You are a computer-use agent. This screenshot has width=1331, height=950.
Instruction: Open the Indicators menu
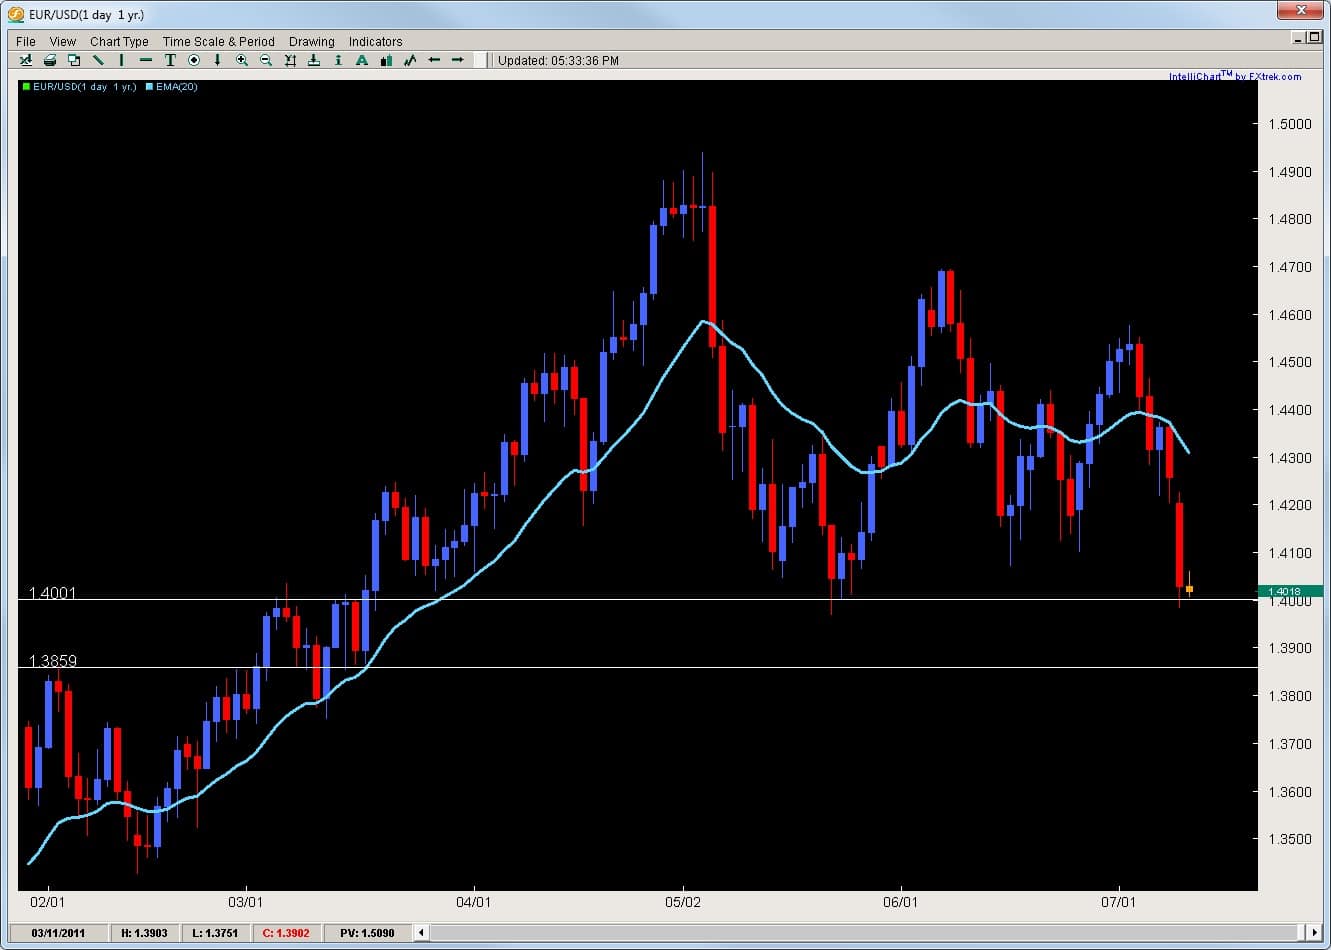point(376,41)
